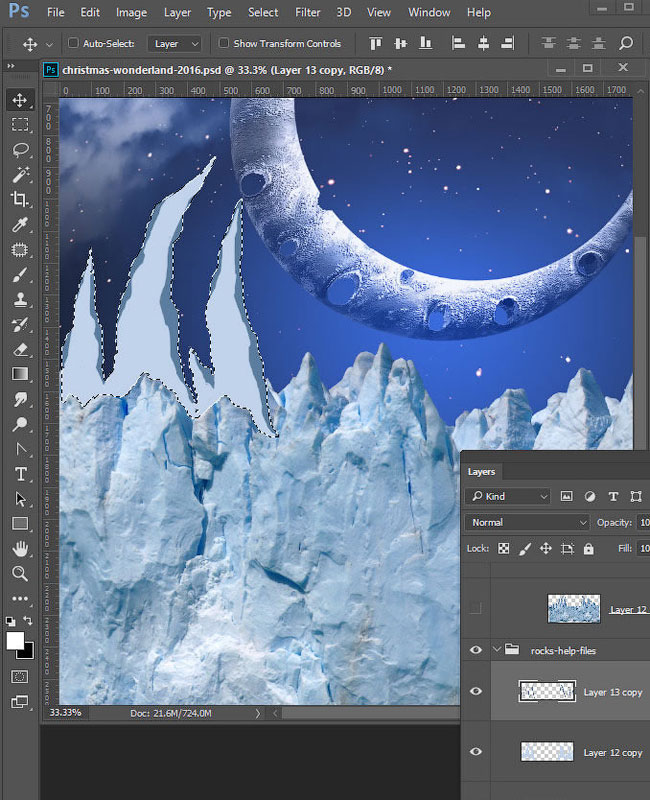The image size is (650, 800).
Task: Align top edges in options bar
Action: 376,43
